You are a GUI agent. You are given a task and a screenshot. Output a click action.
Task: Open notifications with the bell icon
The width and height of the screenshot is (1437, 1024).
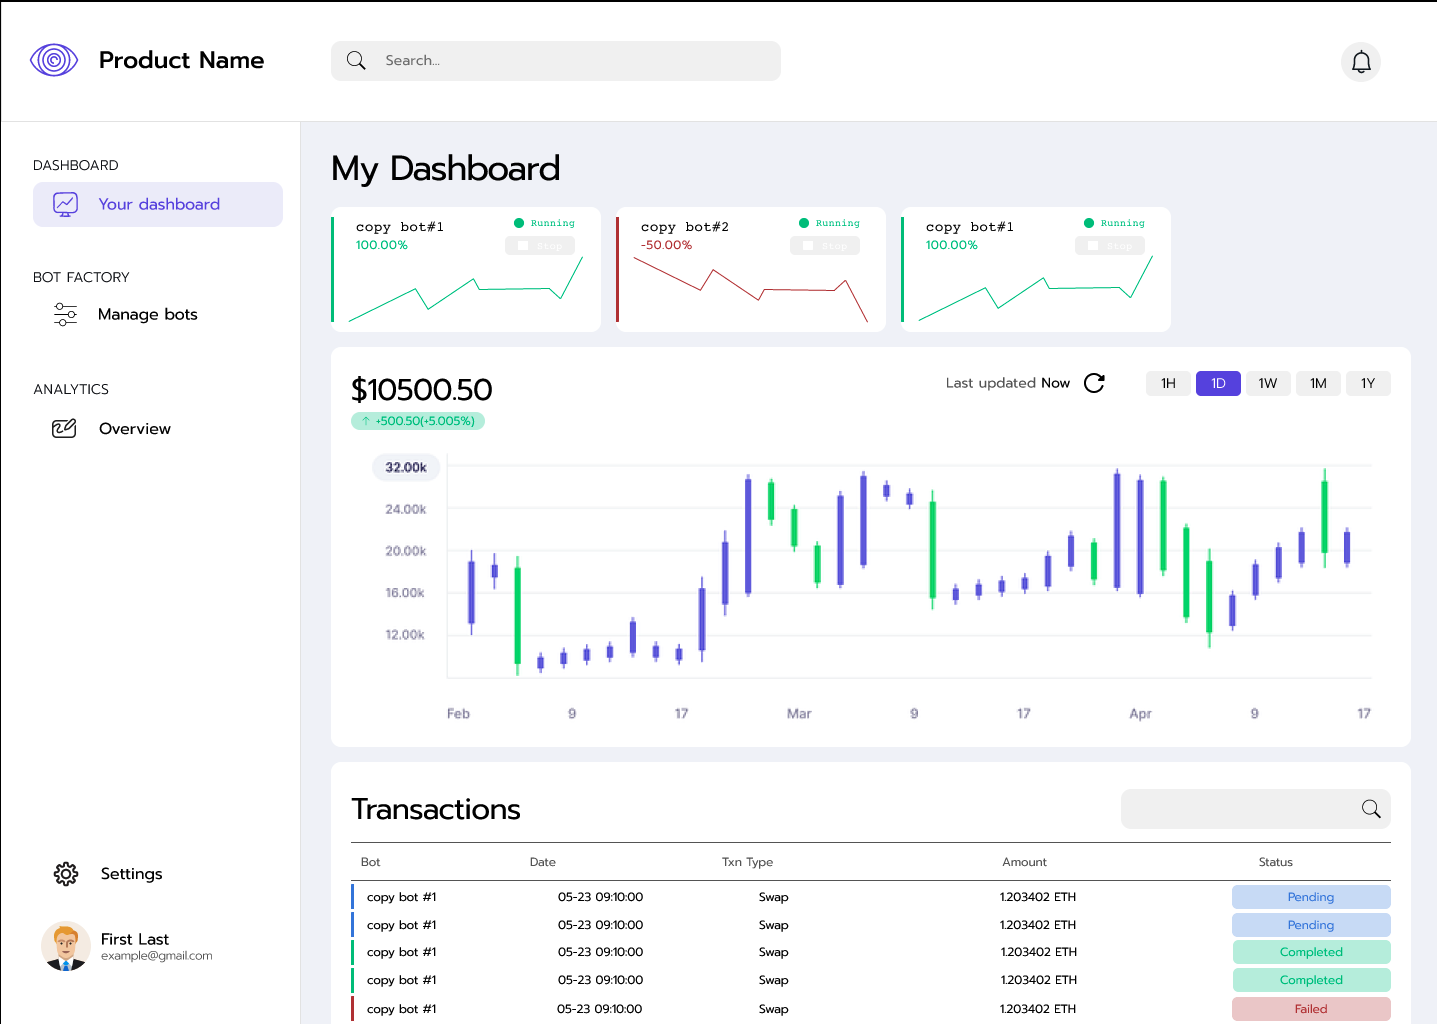tap(1361, 62)
